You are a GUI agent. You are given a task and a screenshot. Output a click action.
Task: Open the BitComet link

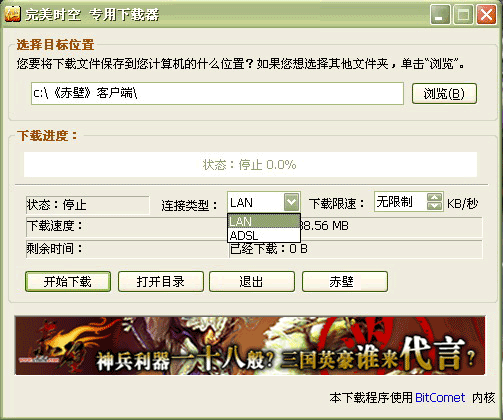[440, 398]
